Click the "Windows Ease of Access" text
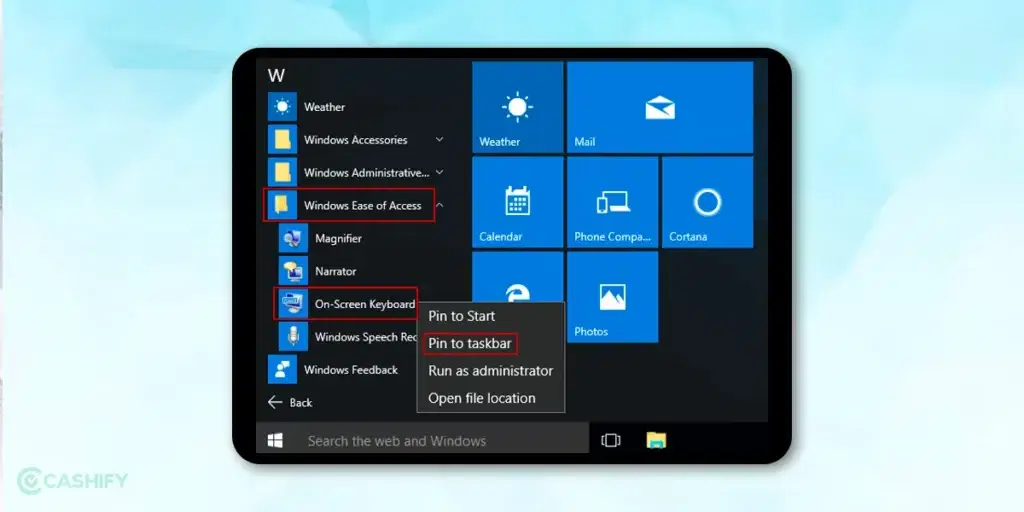Viewport: 1024px width, 512px height. 362,206
